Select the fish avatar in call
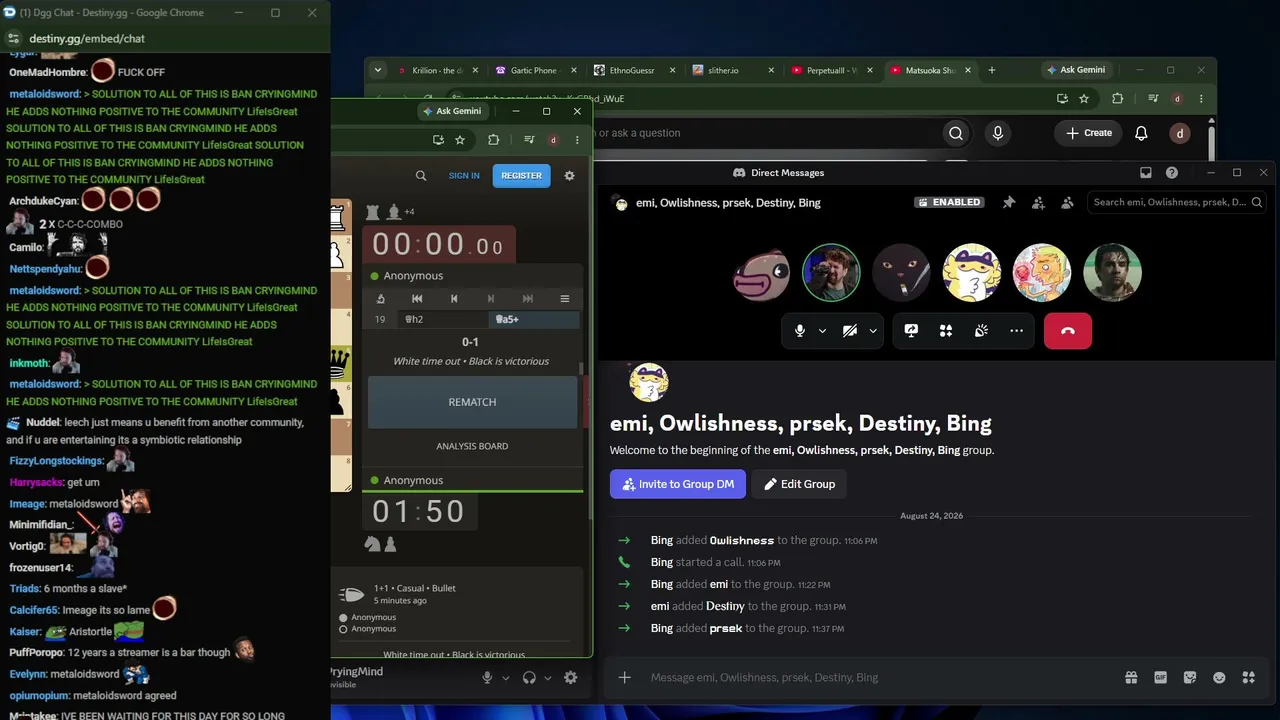Image resolution: width=1280 pixels, height=720 pixels. tap(761, 273)
